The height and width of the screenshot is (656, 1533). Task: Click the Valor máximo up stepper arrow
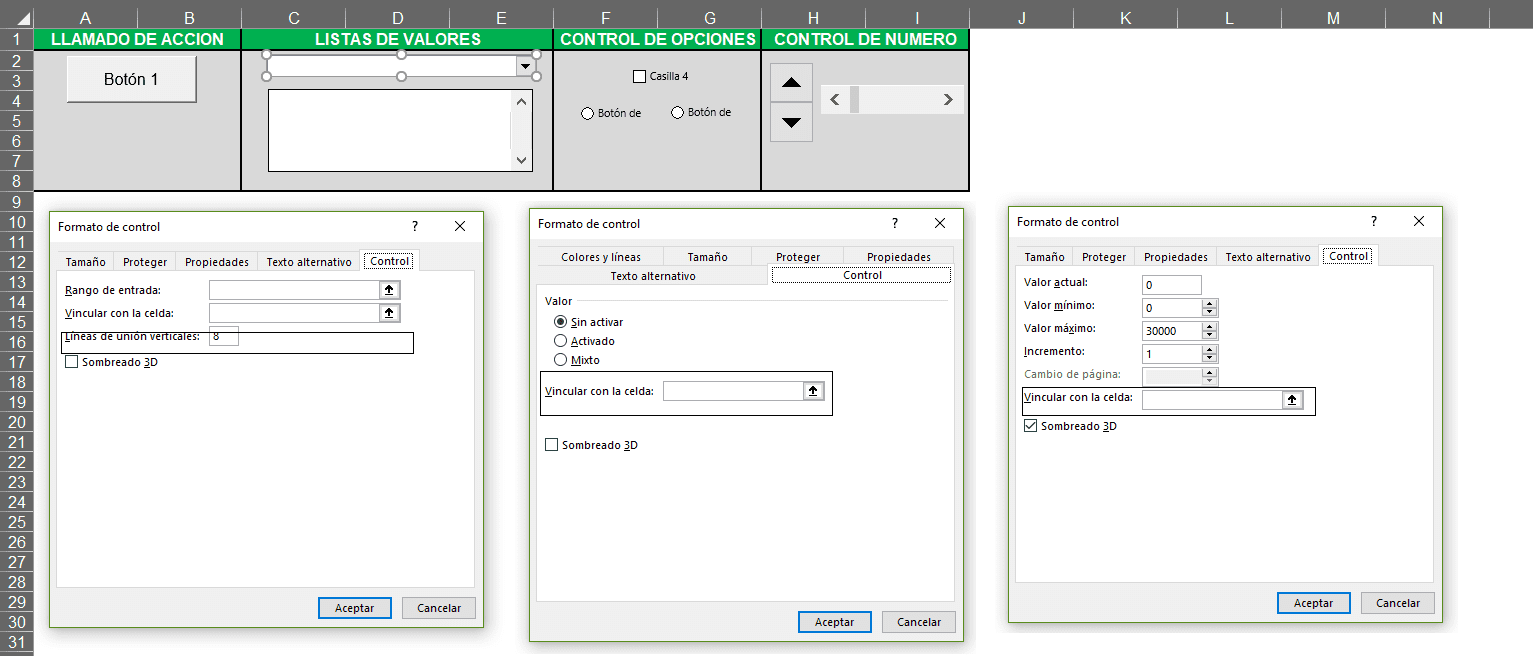(x=1209, y=326)
